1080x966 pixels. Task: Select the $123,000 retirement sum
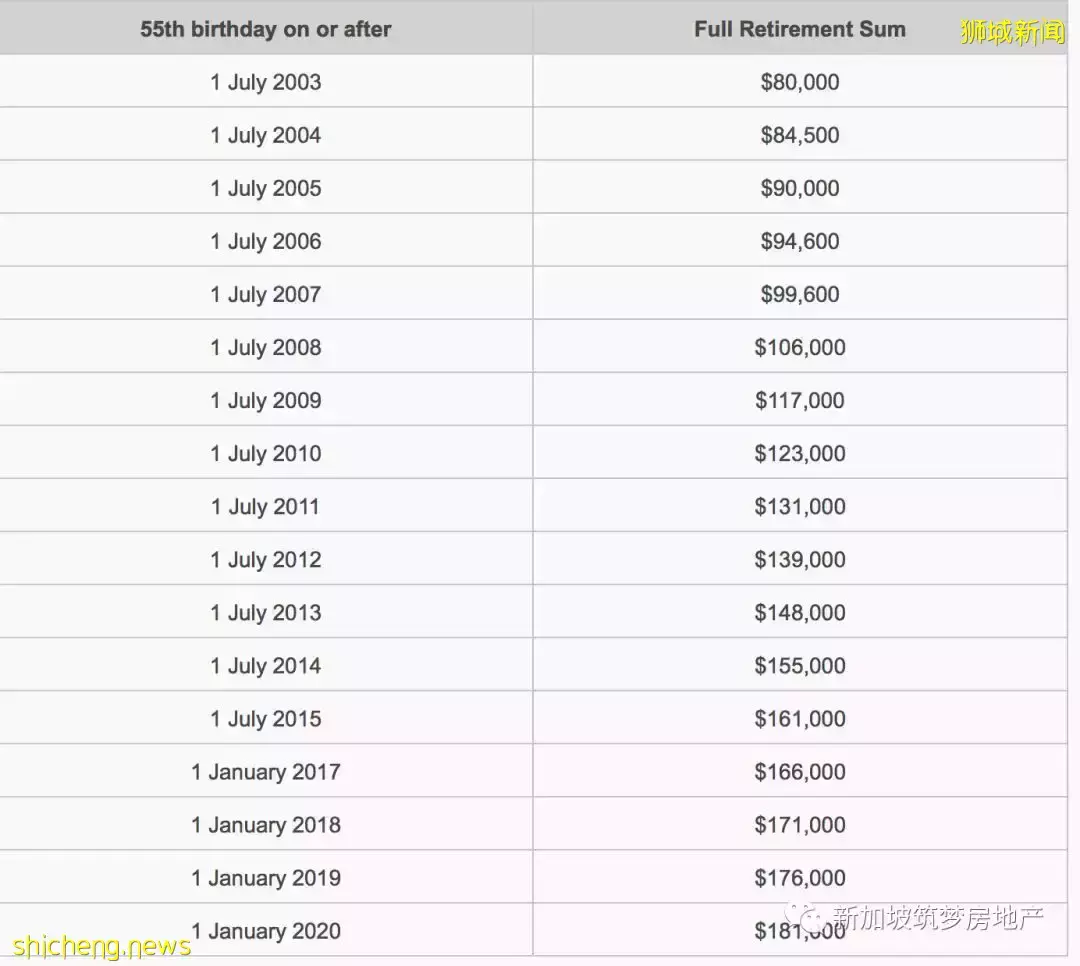(x=799, y=453)
